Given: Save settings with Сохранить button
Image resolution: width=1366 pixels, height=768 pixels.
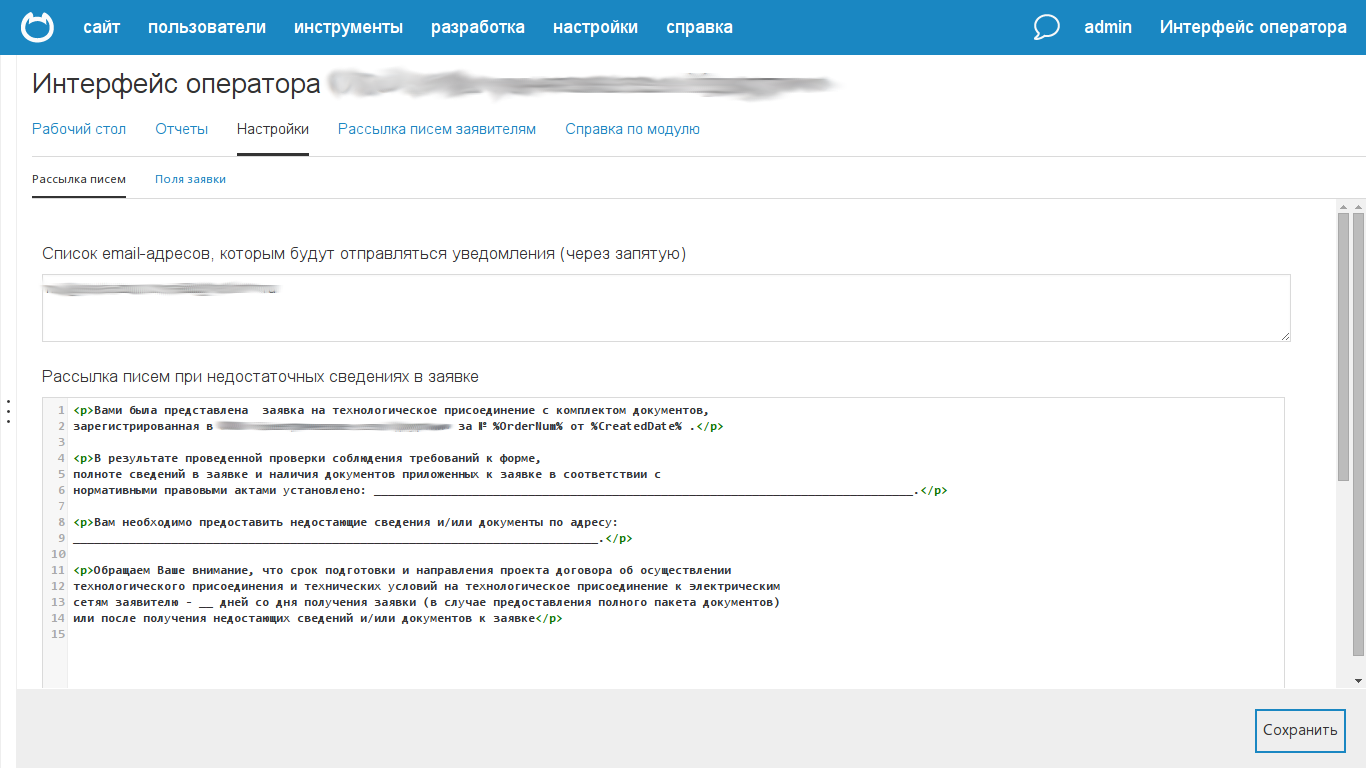Looking at the screenshot, I should [x=1300, y=730].
